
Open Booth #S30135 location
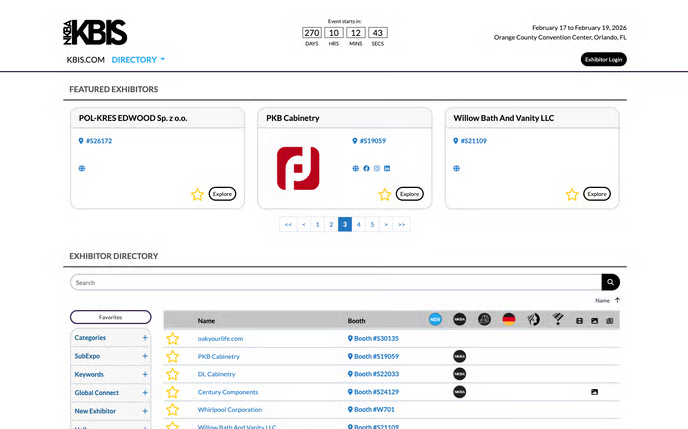click(x=373, y=339)
